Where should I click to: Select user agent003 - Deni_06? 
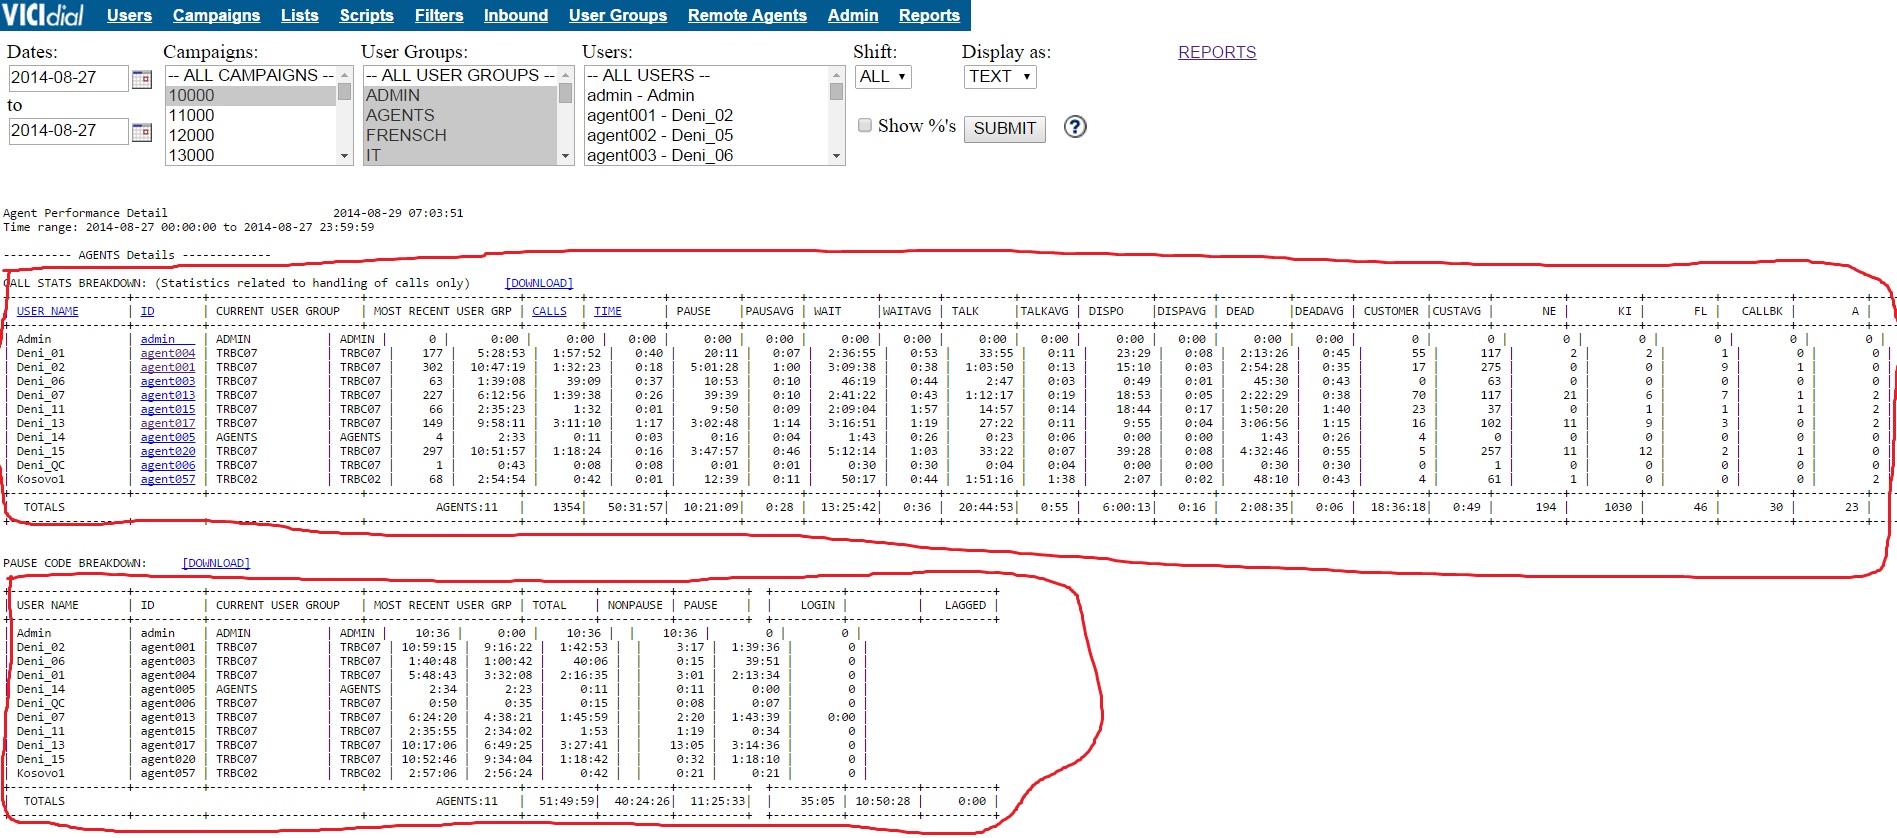point(707,156)
